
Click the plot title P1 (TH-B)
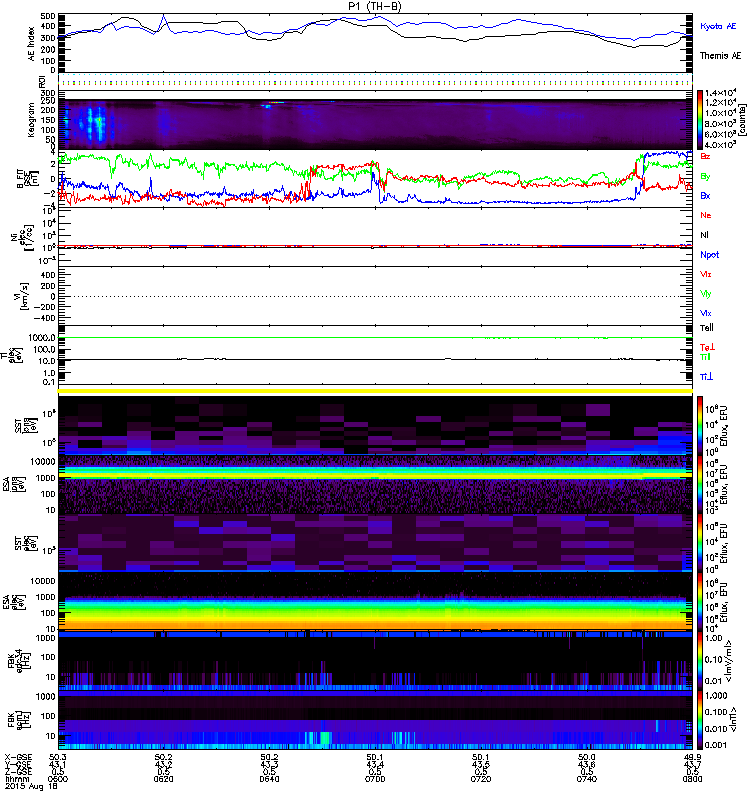(375, 6)
